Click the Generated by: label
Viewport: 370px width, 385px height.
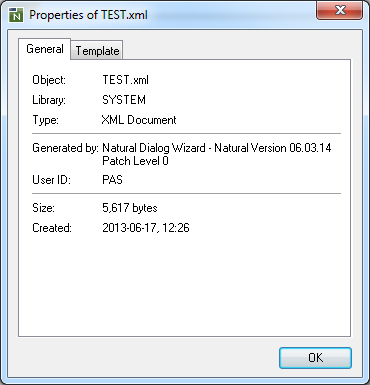click(65, 148)
